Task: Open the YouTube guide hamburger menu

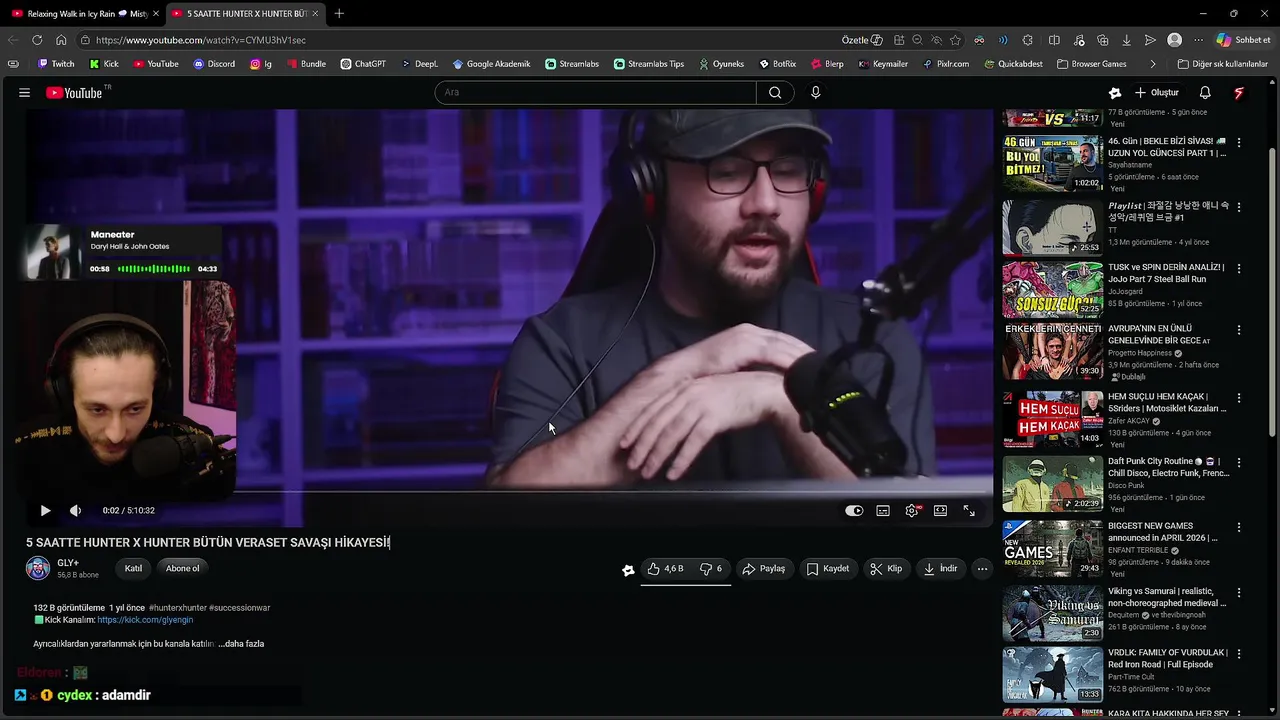Action: [x=24, y=92]
